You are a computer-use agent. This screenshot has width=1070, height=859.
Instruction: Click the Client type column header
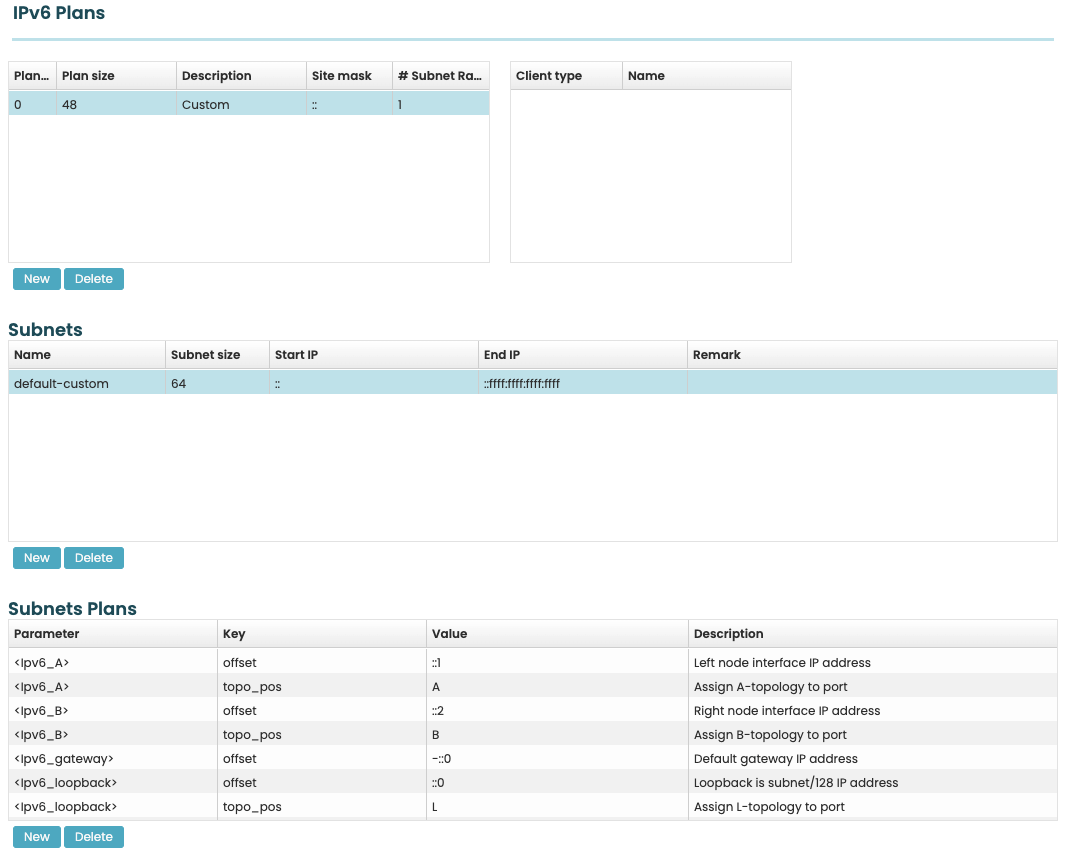point(566,76)
